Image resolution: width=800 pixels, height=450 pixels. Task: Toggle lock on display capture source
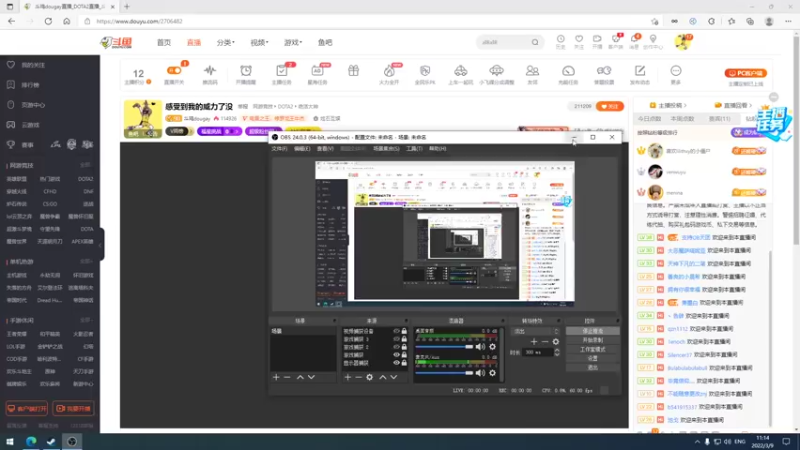point(404,363)
